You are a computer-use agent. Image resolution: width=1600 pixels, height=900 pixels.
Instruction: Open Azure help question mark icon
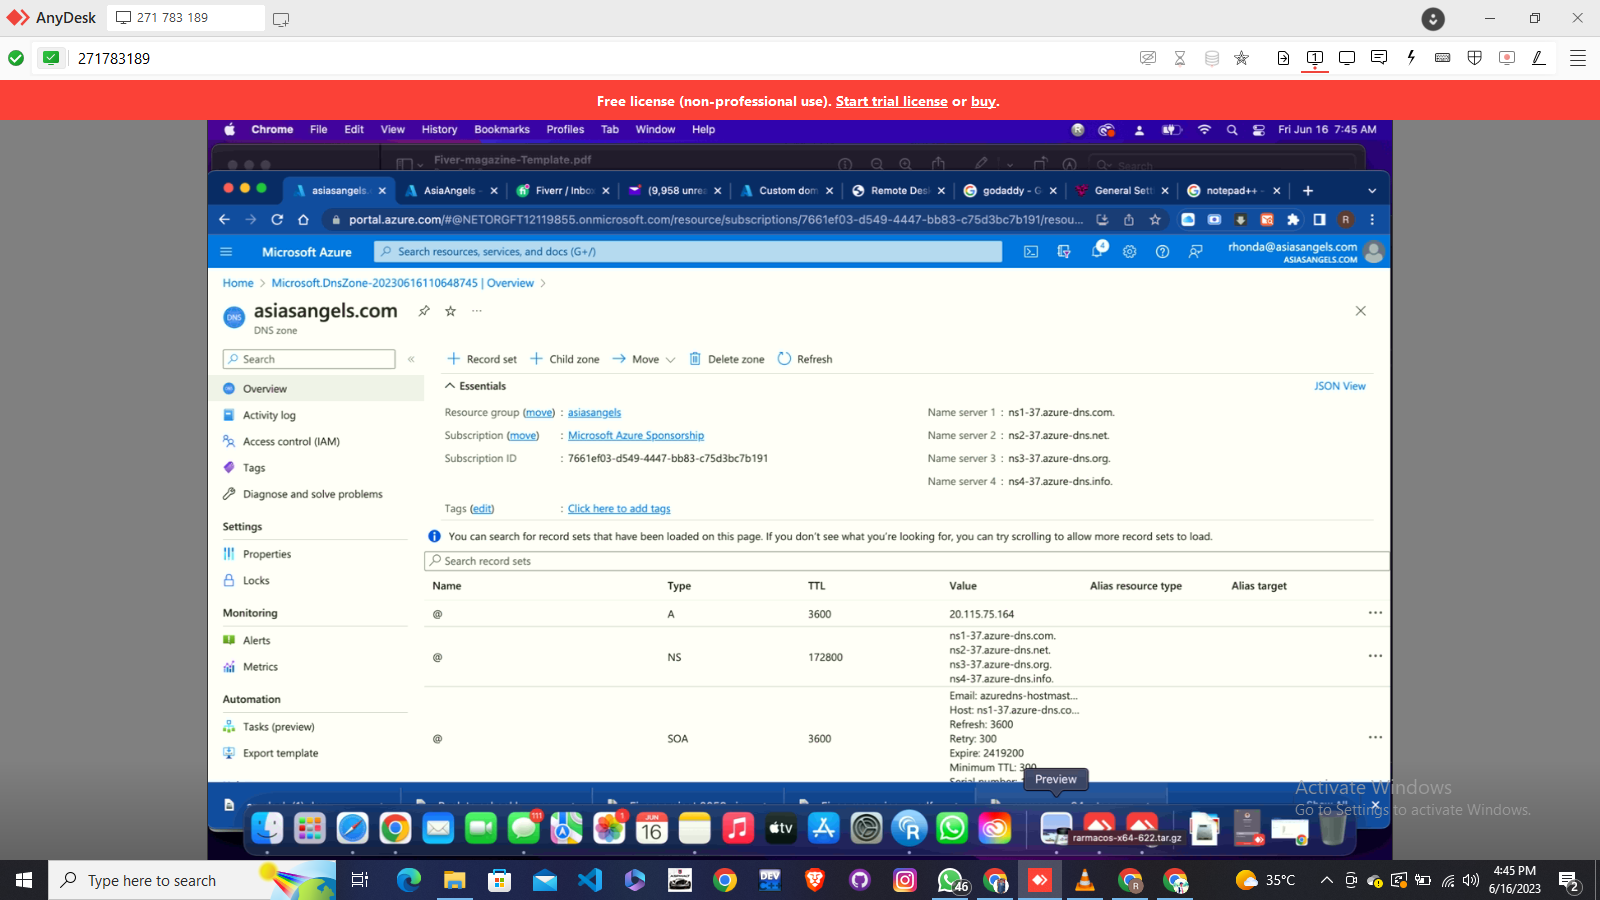point(1163,252)
